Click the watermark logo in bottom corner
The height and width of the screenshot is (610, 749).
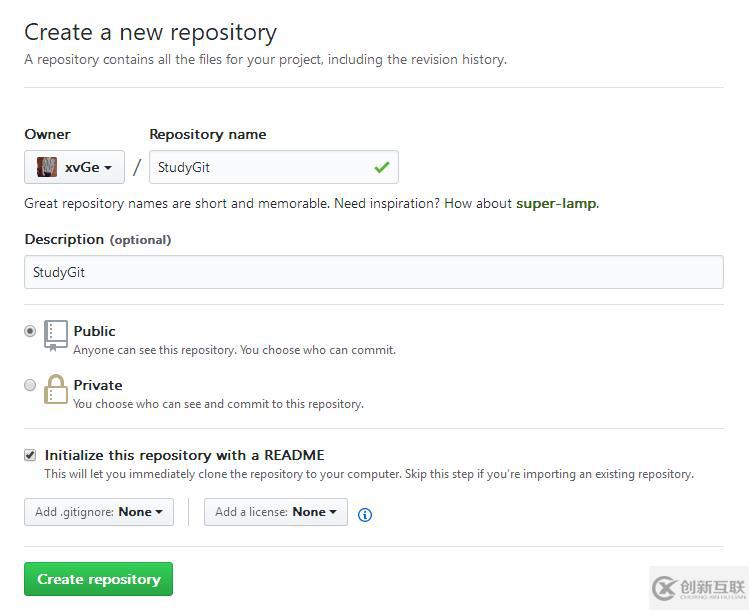pyautogui.click(x=699, y=588)
